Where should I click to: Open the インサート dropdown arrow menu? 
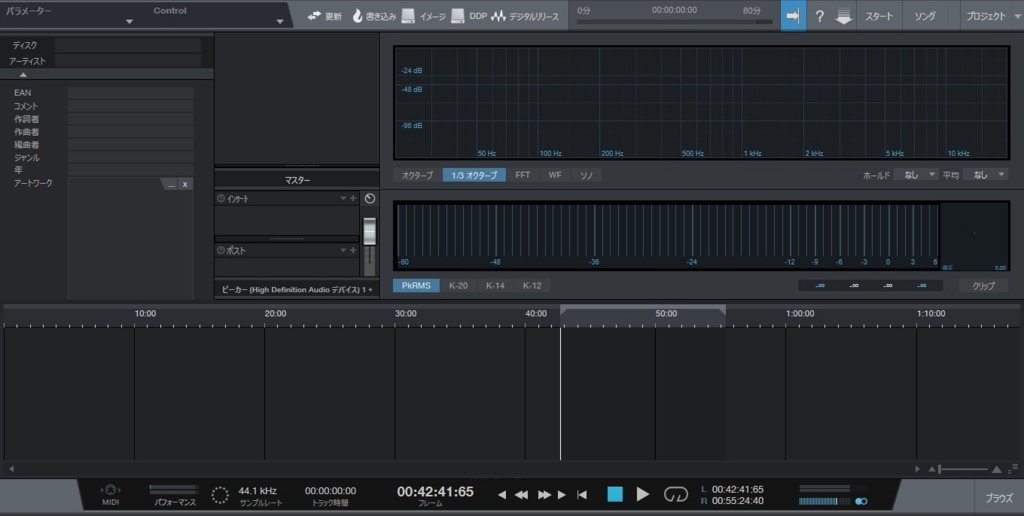coord(343,198)
